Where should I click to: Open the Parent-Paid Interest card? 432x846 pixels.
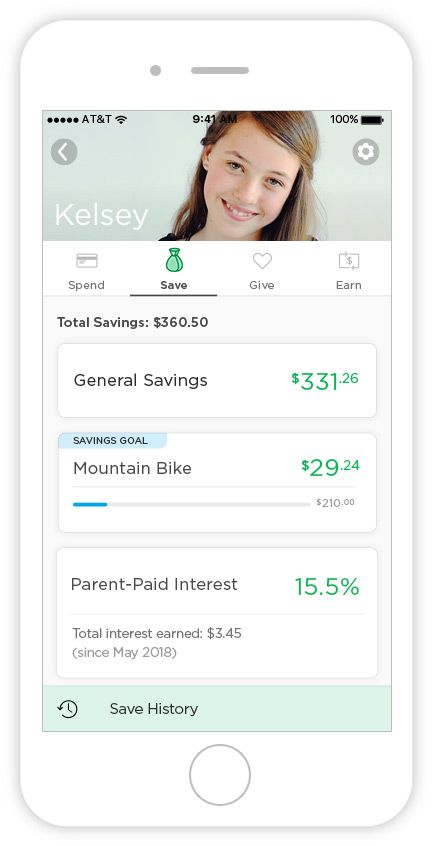[217, 613]
